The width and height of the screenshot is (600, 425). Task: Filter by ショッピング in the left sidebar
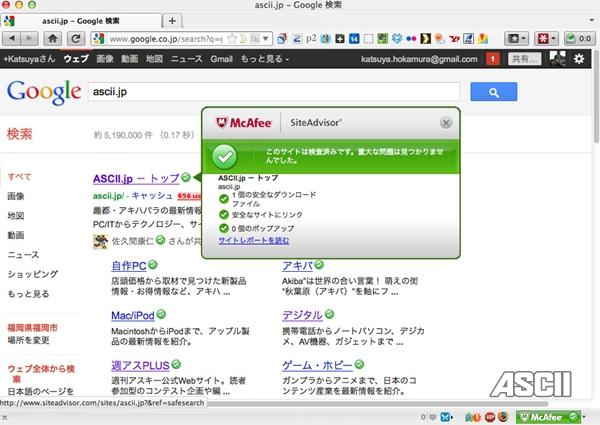33,274
